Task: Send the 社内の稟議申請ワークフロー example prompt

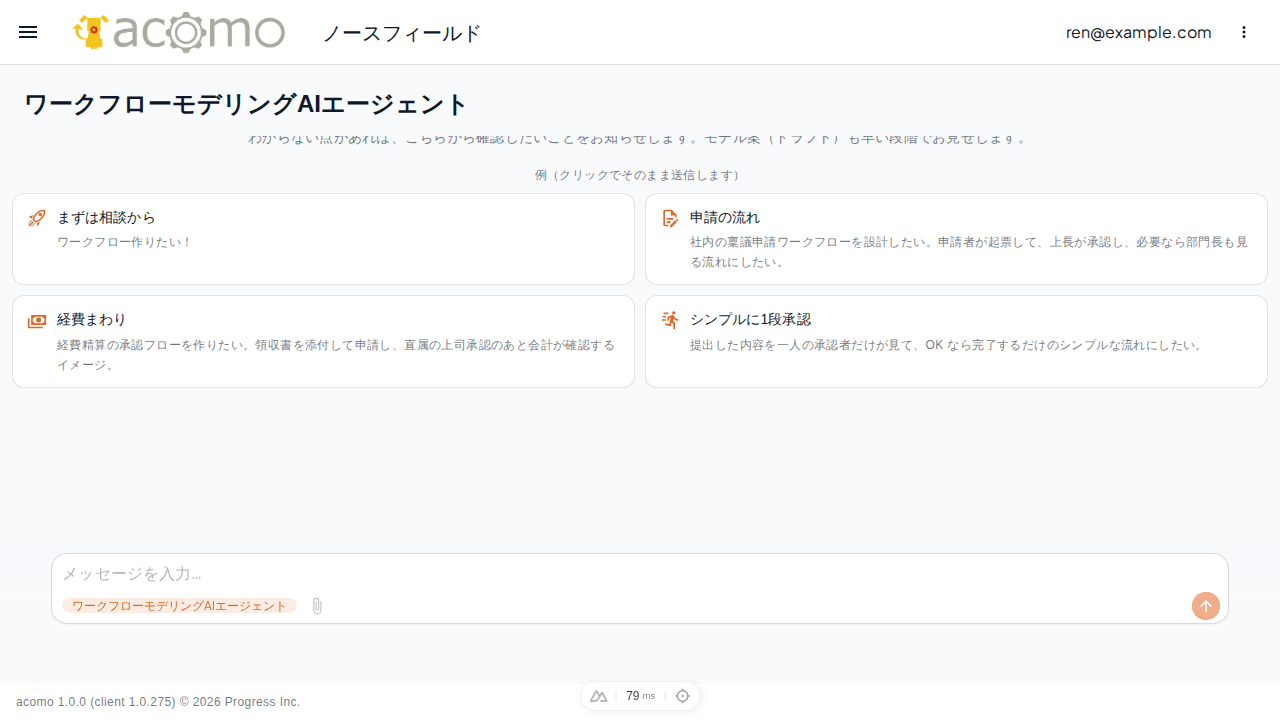Action: coord(956,239)
